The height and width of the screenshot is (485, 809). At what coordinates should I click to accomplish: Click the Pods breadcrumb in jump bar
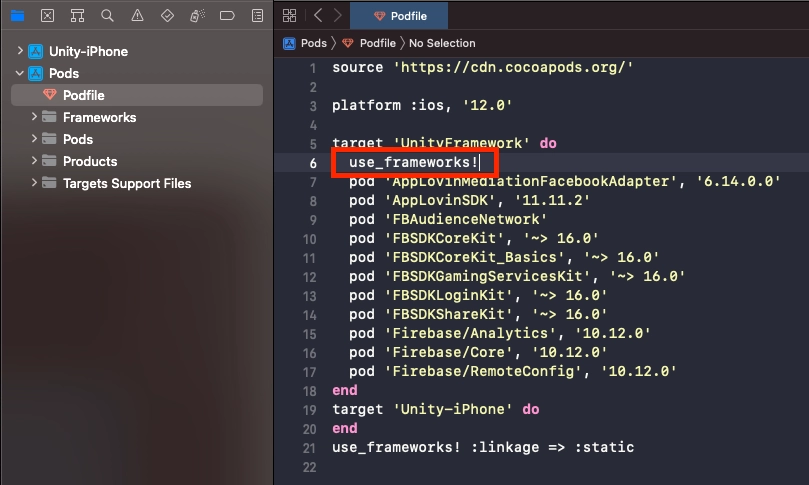314,43
